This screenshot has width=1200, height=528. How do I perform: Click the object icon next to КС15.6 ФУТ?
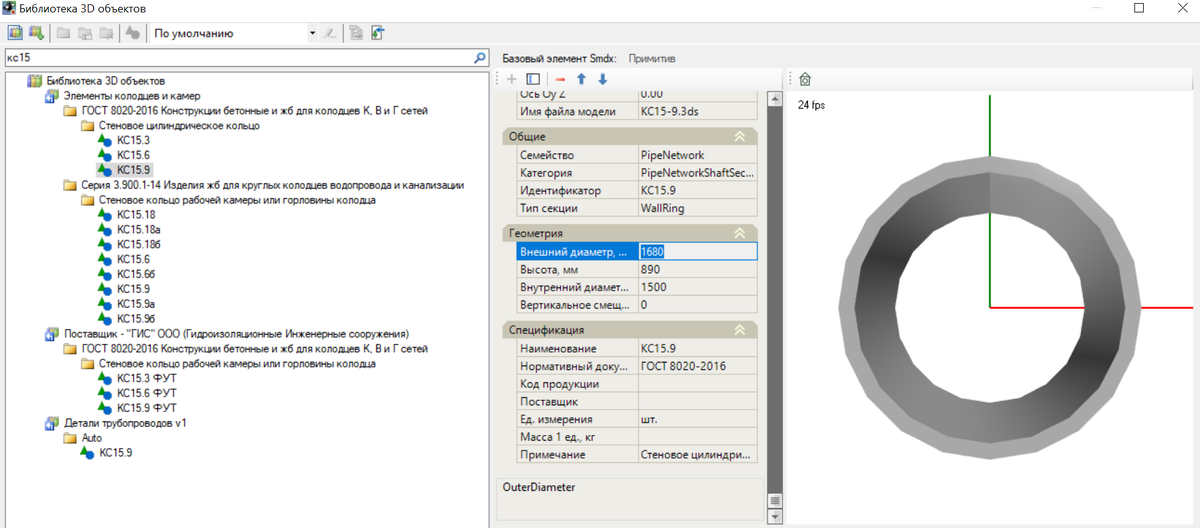click(x=105, y=394)
